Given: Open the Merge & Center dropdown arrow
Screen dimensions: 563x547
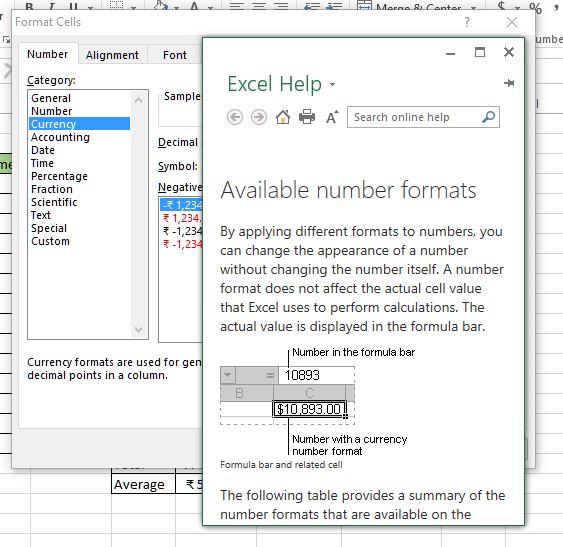Looking at the screenshot, I should [474, 8].
